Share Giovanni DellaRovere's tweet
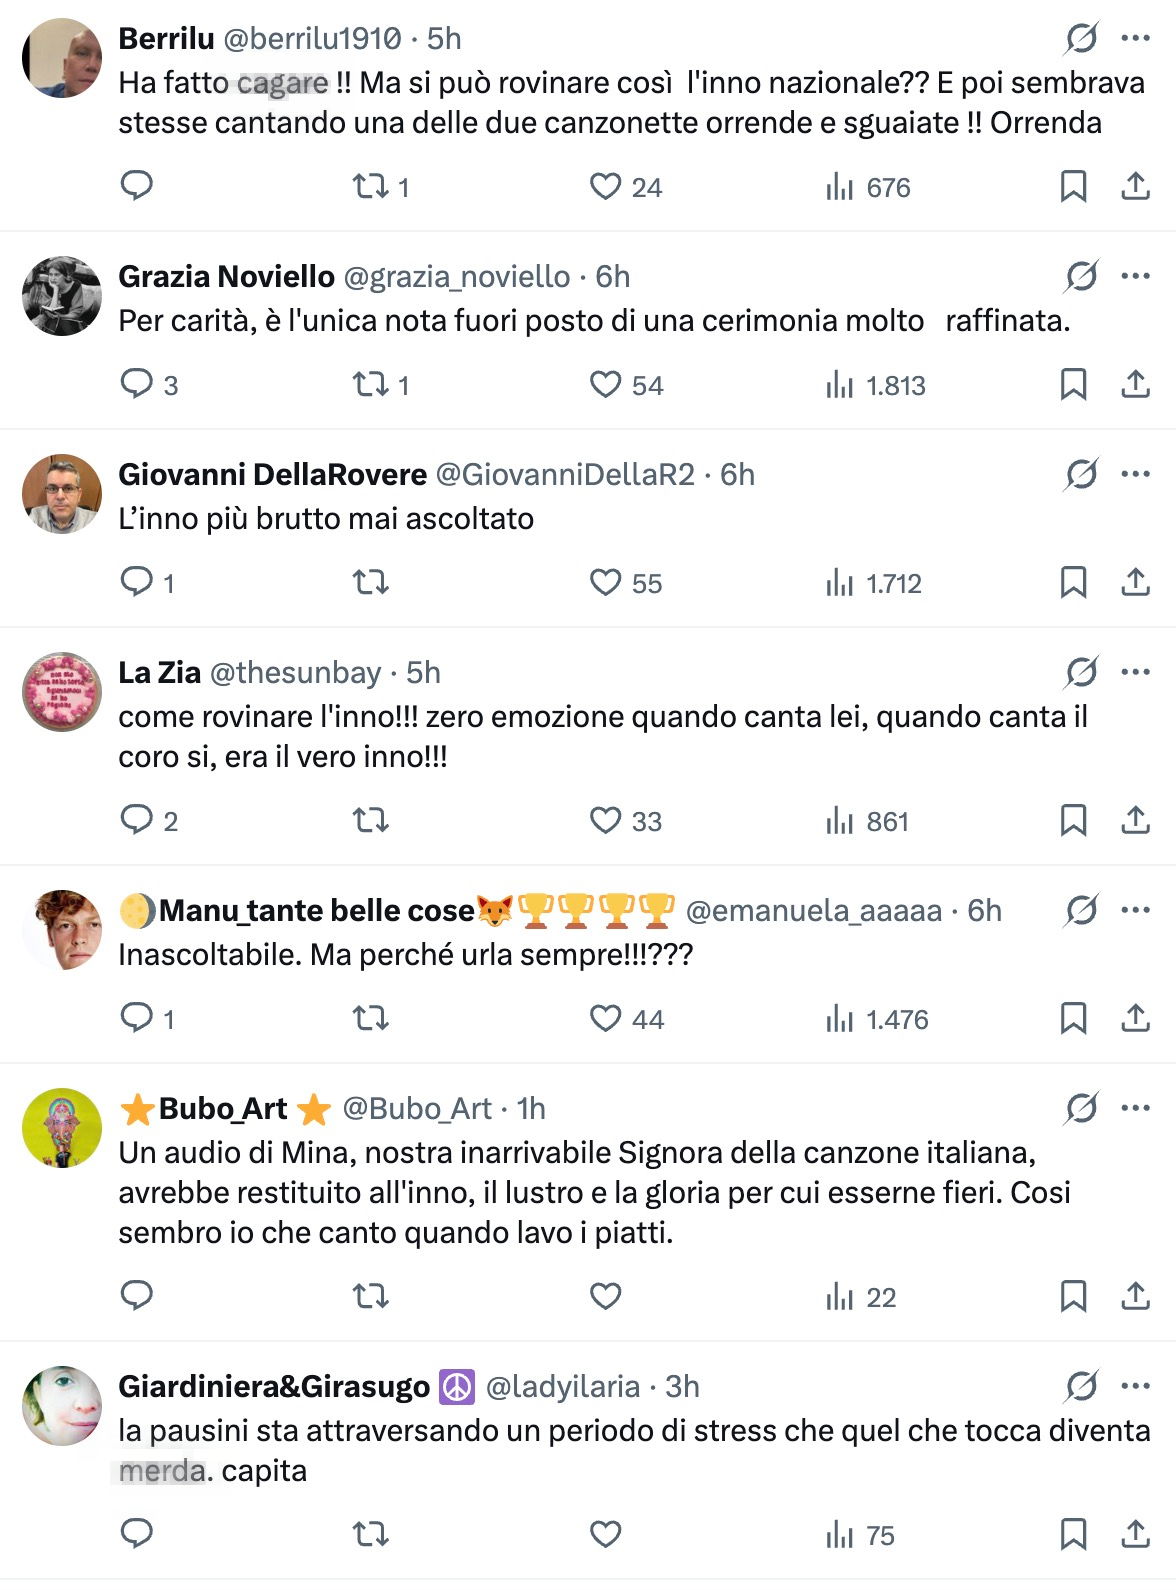The height and width of the screenshot is (1590, 1176). pyautogui.click(x=1135, y=582)
